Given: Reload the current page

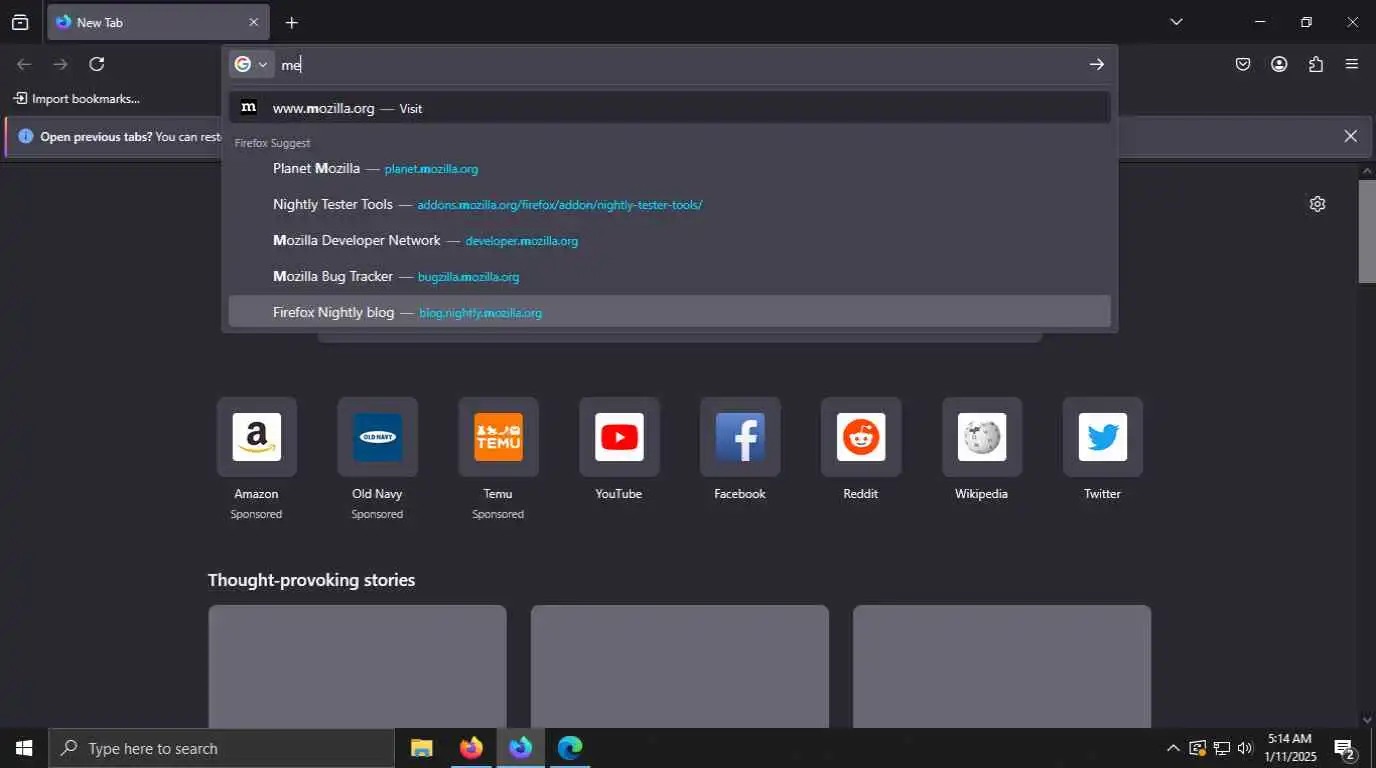Looking at the screenshot, I should pos(97,64).
